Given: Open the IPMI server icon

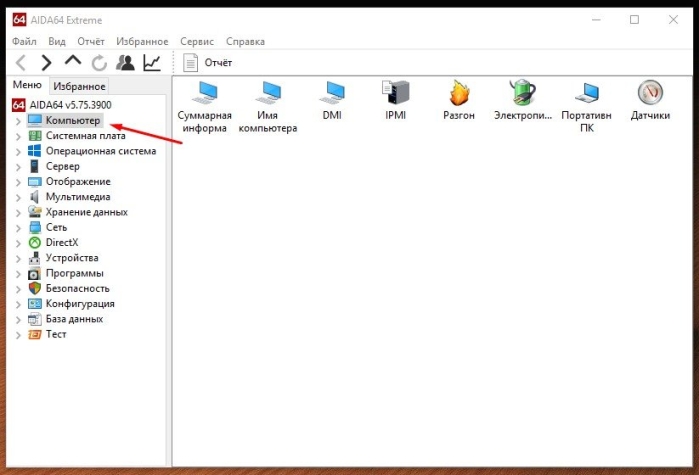Looking at the screenshot, I should coord(395,101).
